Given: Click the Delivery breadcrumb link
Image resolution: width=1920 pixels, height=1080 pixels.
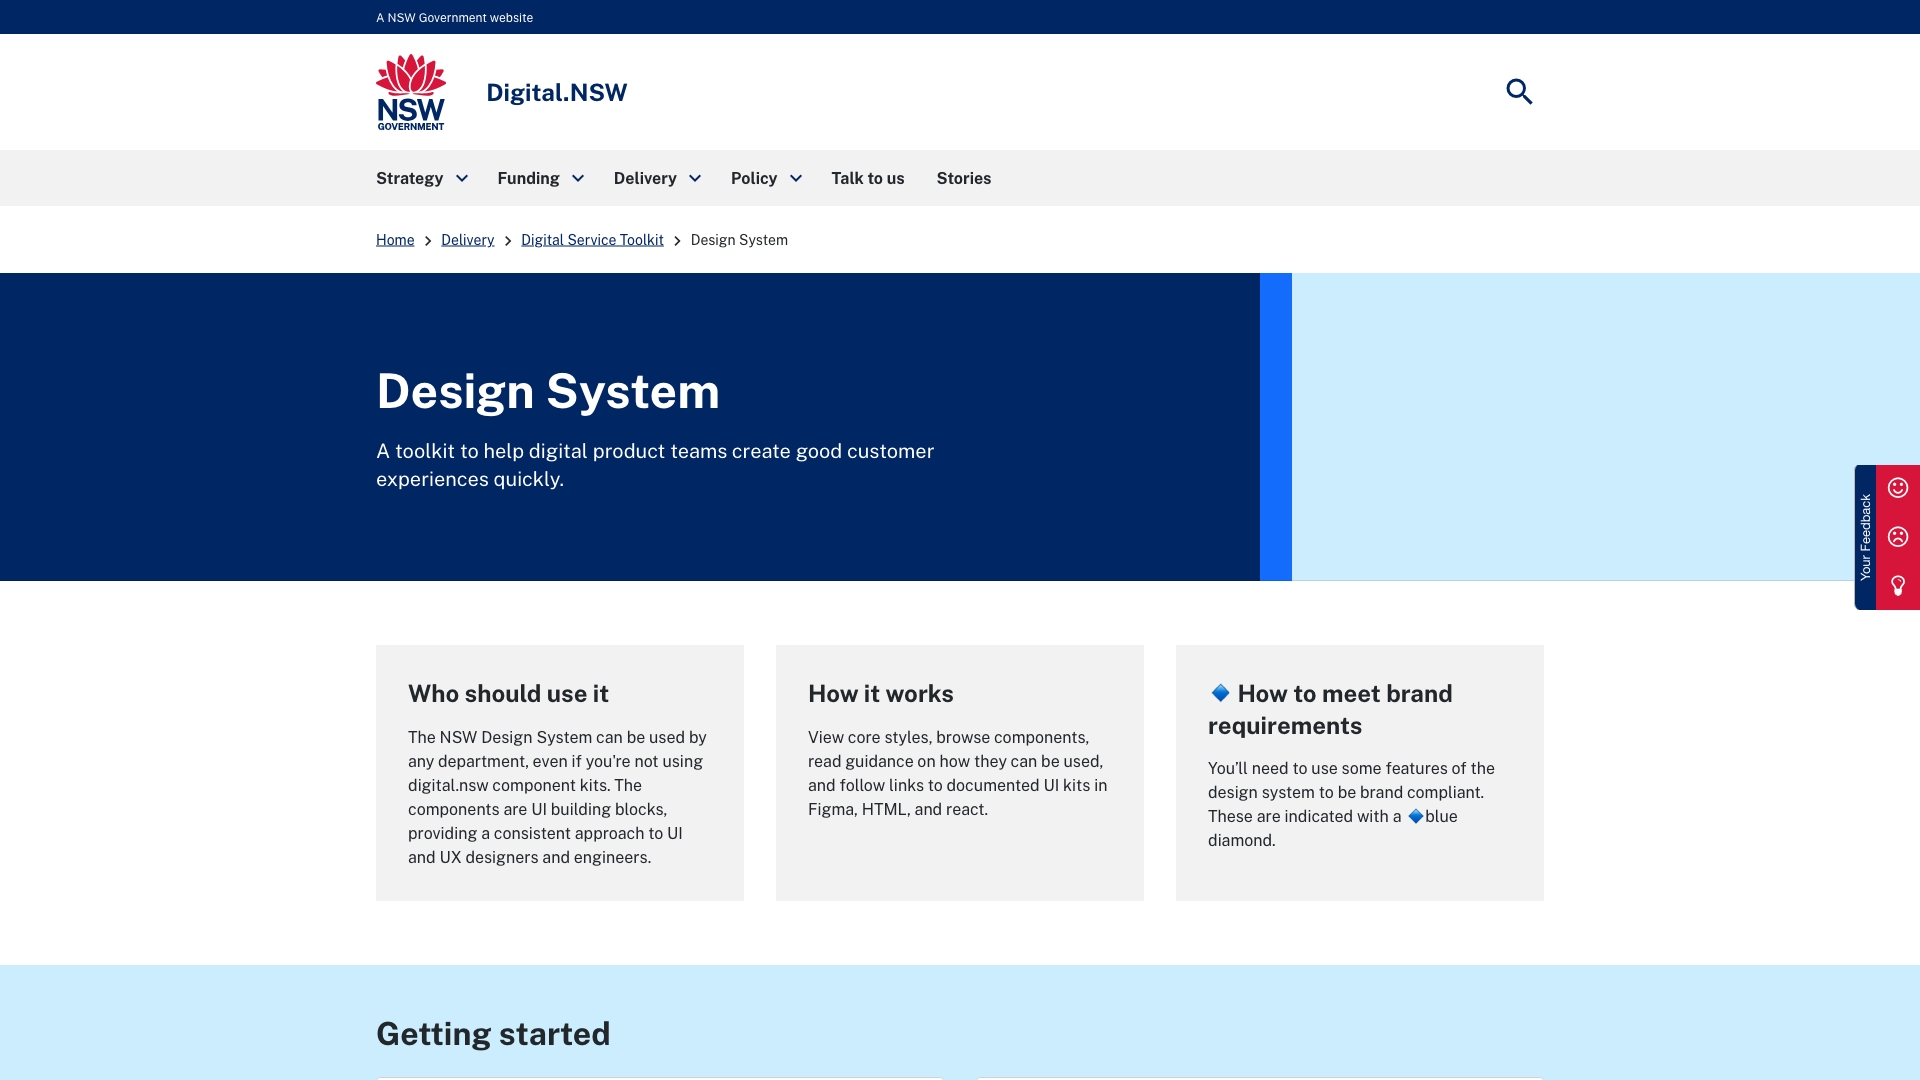Looking at the screenshot, I should [467, 240].
